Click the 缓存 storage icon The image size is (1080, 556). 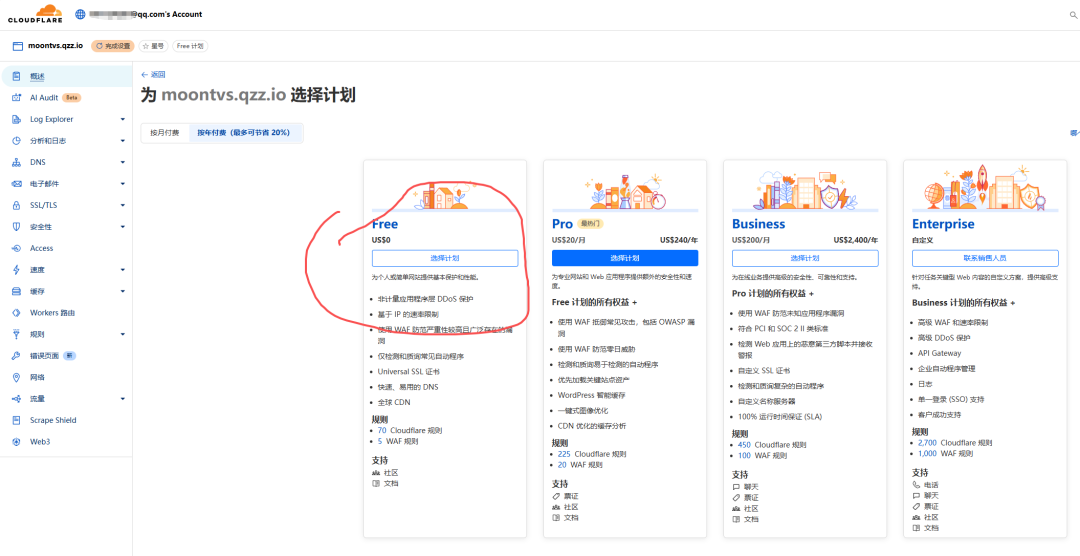click(x=16, y=291)
